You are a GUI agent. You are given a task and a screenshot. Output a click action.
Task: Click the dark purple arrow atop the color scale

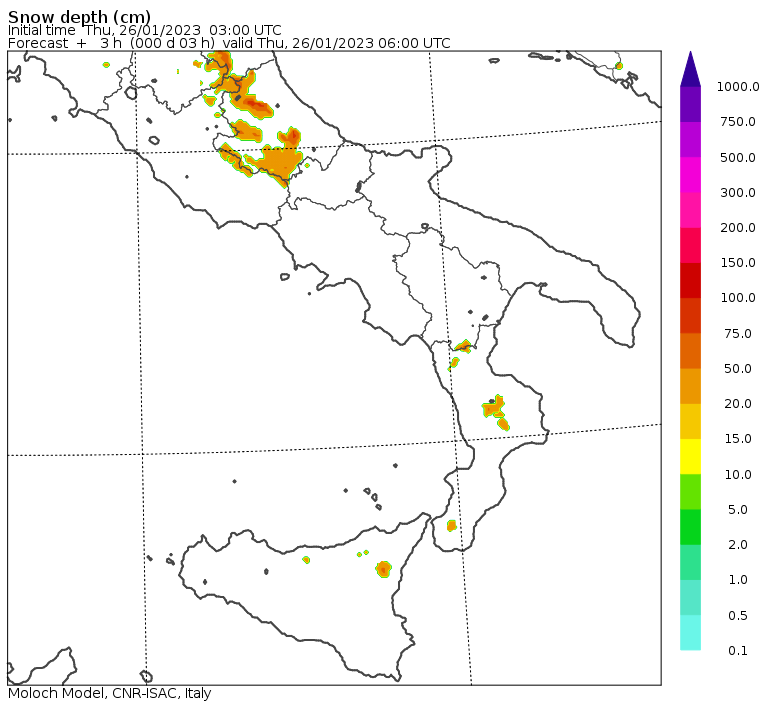pyautogui.click(x=690, y=69)
